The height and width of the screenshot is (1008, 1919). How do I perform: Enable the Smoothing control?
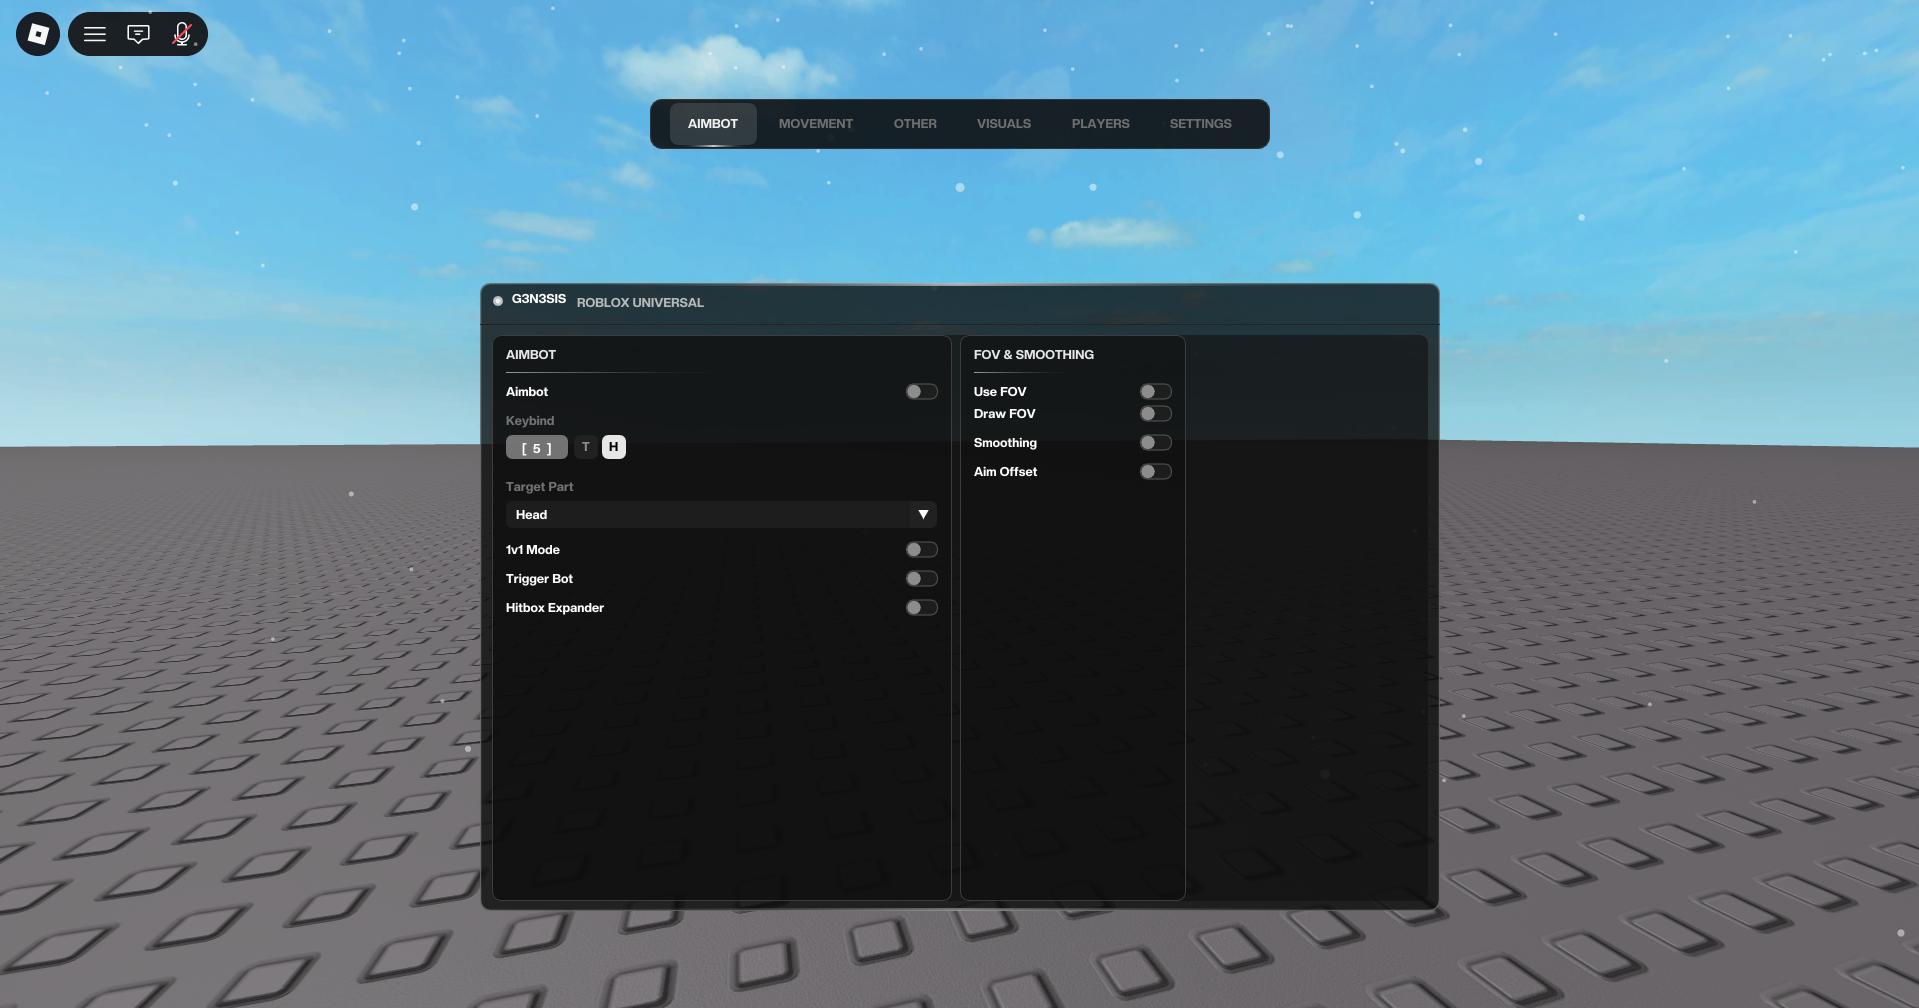pos(1154,442)
